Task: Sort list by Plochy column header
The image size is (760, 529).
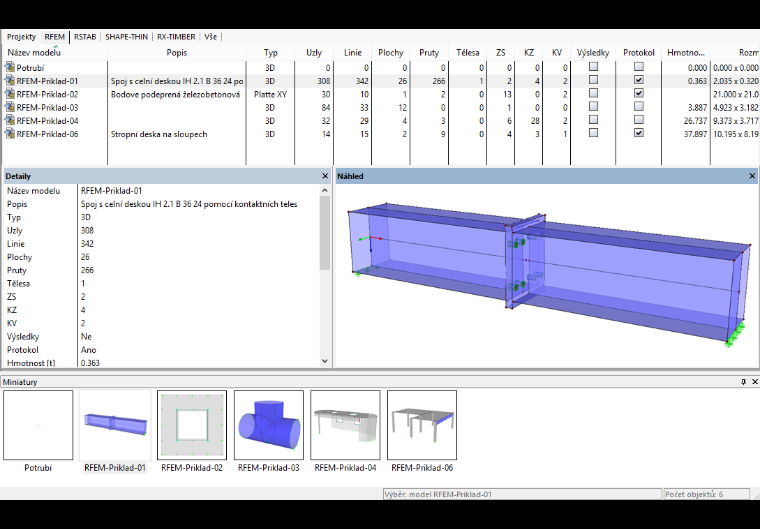Action: point(391,53)
